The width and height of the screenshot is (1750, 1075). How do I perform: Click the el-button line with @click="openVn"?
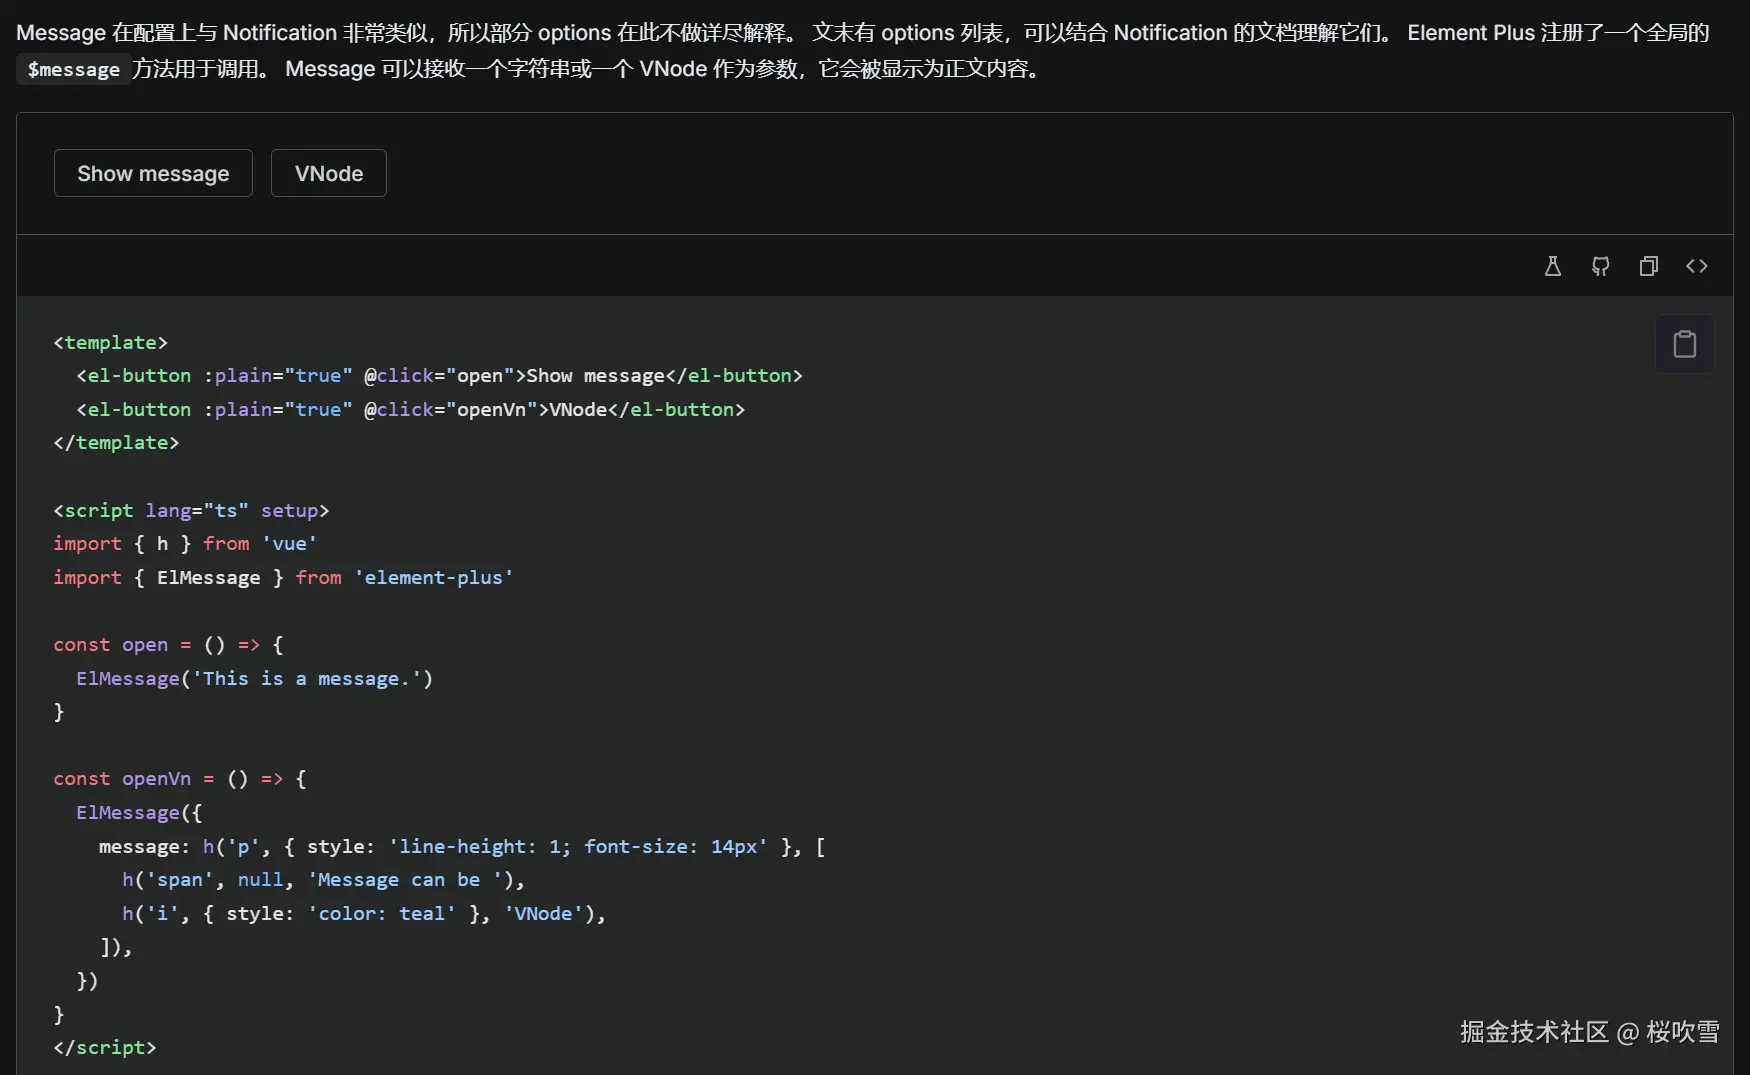(x=411, y=409)
